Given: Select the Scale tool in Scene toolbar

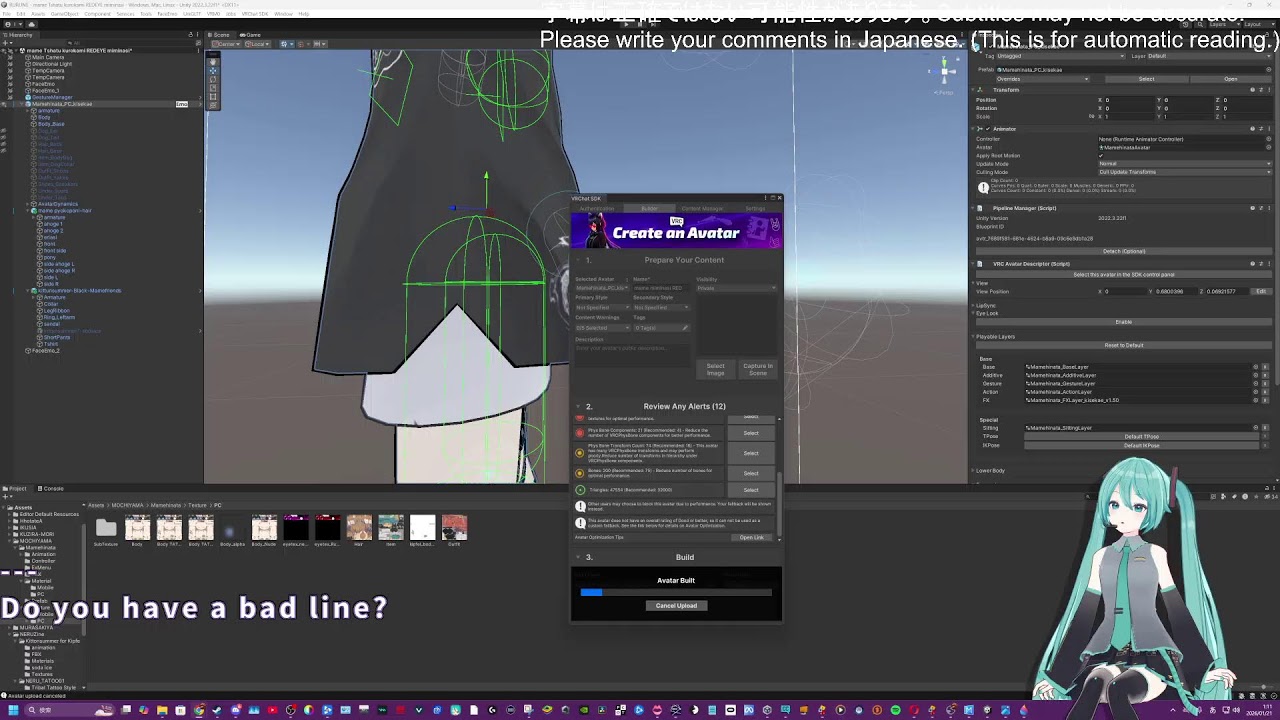Looking at the screenshot, I should click(x=212, y=87).
